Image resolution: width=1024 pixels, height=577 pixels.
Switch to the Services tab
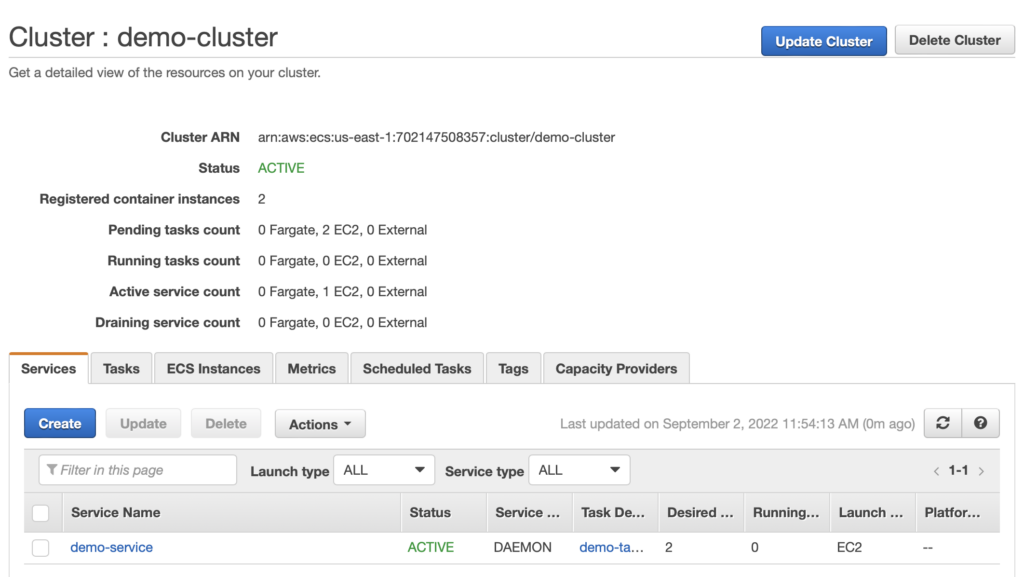pyautogui.click(x=48, y=369)
